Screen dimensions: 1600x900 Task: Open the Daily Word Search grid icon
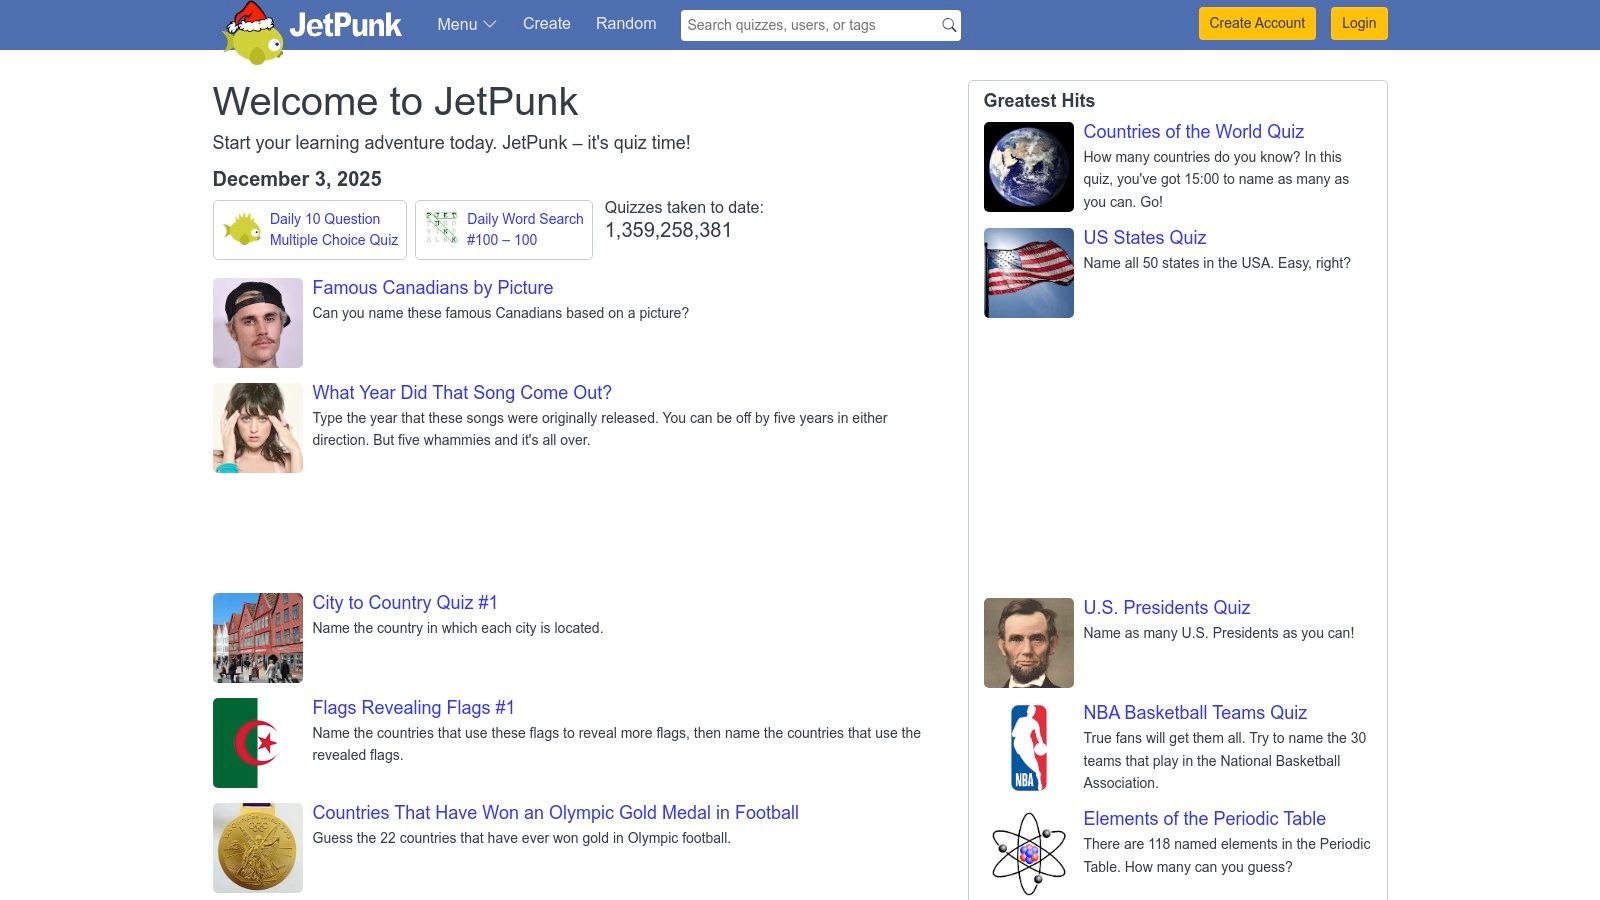pos(440,229)
